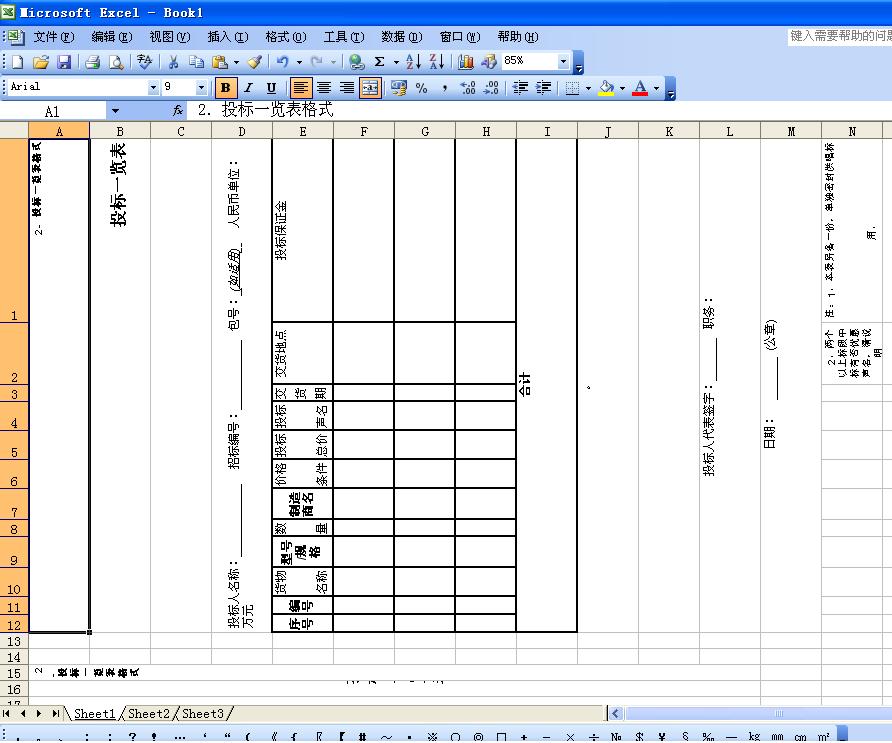Undo the last action

click(x=282, y=61)
